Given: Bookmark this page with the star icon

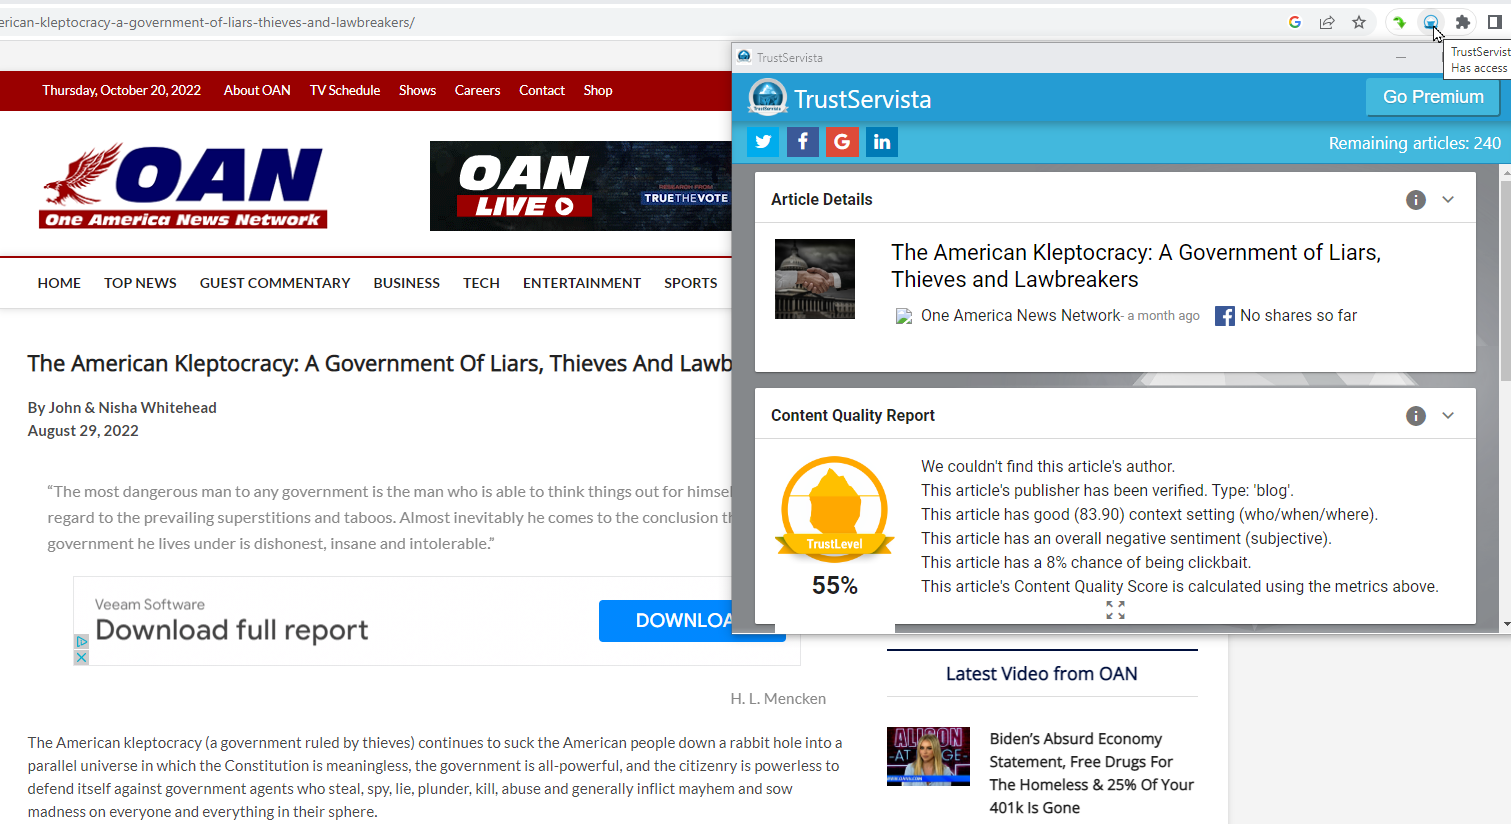Looking at the screenshot, I should 1359,22.
